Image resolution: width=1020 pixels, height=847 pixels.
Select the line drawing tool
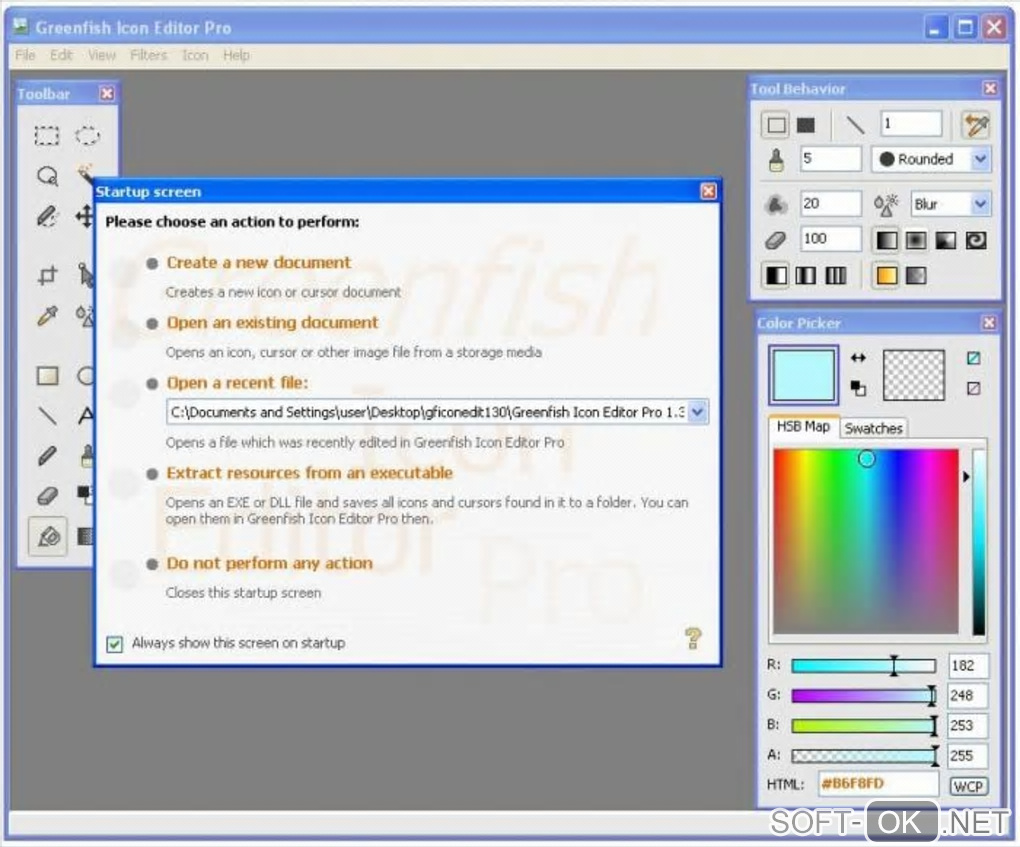point(47,415)
